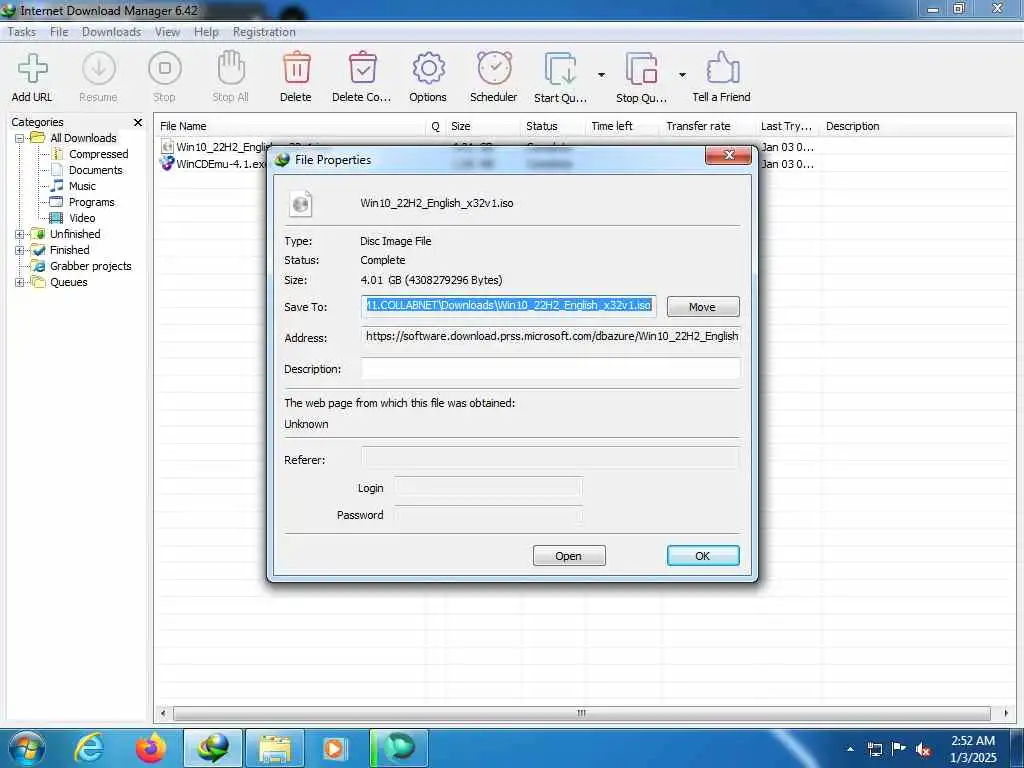
Task: Sort by the File Name column header
Action: [291, 126]
